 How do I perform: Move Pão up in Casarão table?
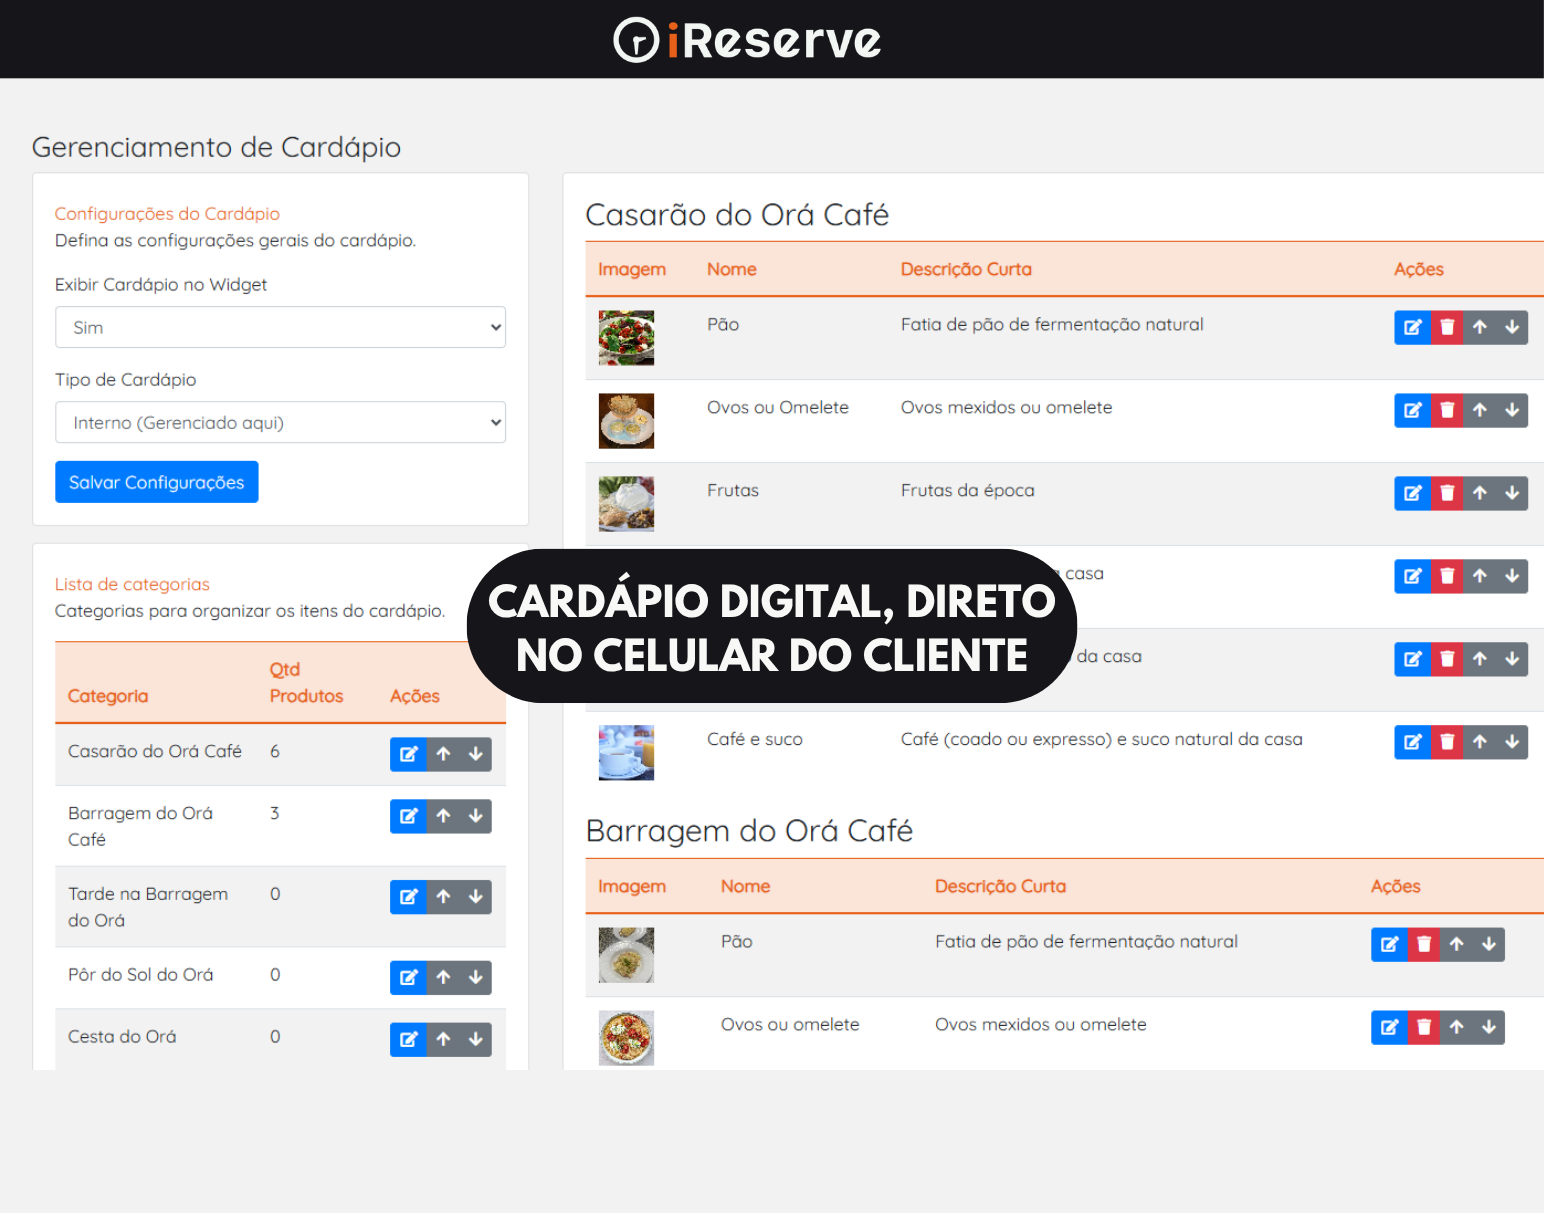click(1480, 328)
